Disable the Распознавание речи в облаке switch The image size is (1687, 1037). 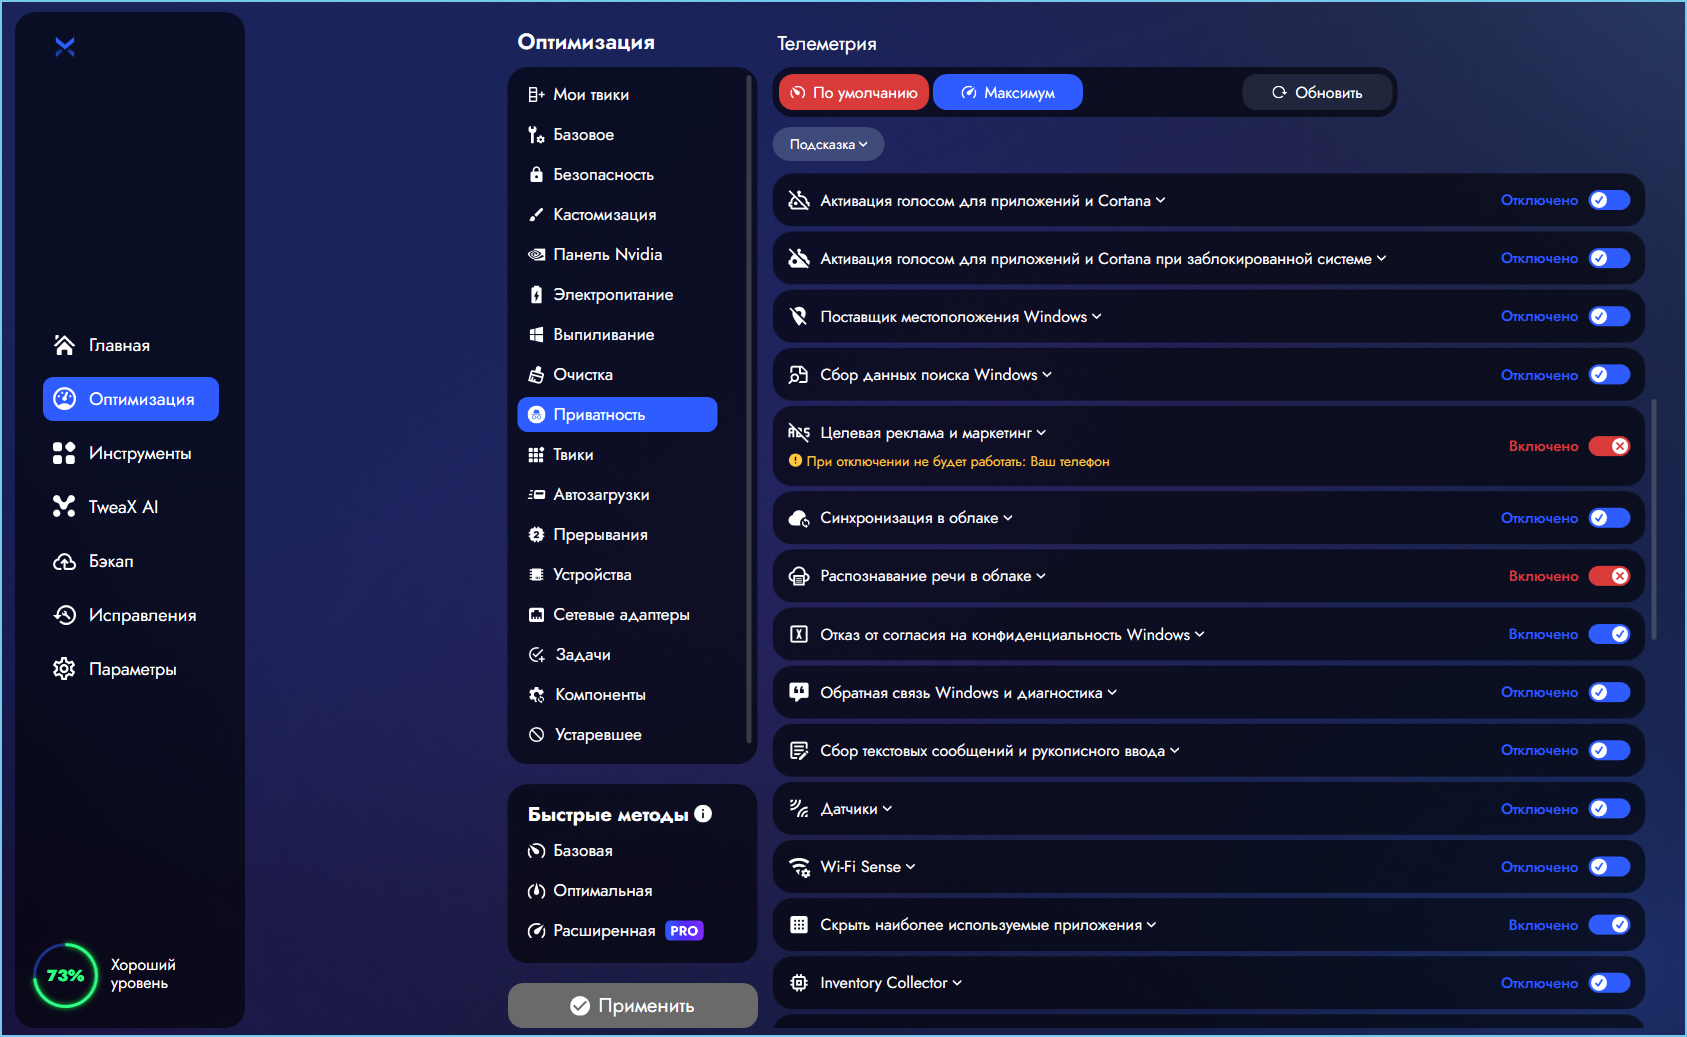click(x=1609, y=576)
